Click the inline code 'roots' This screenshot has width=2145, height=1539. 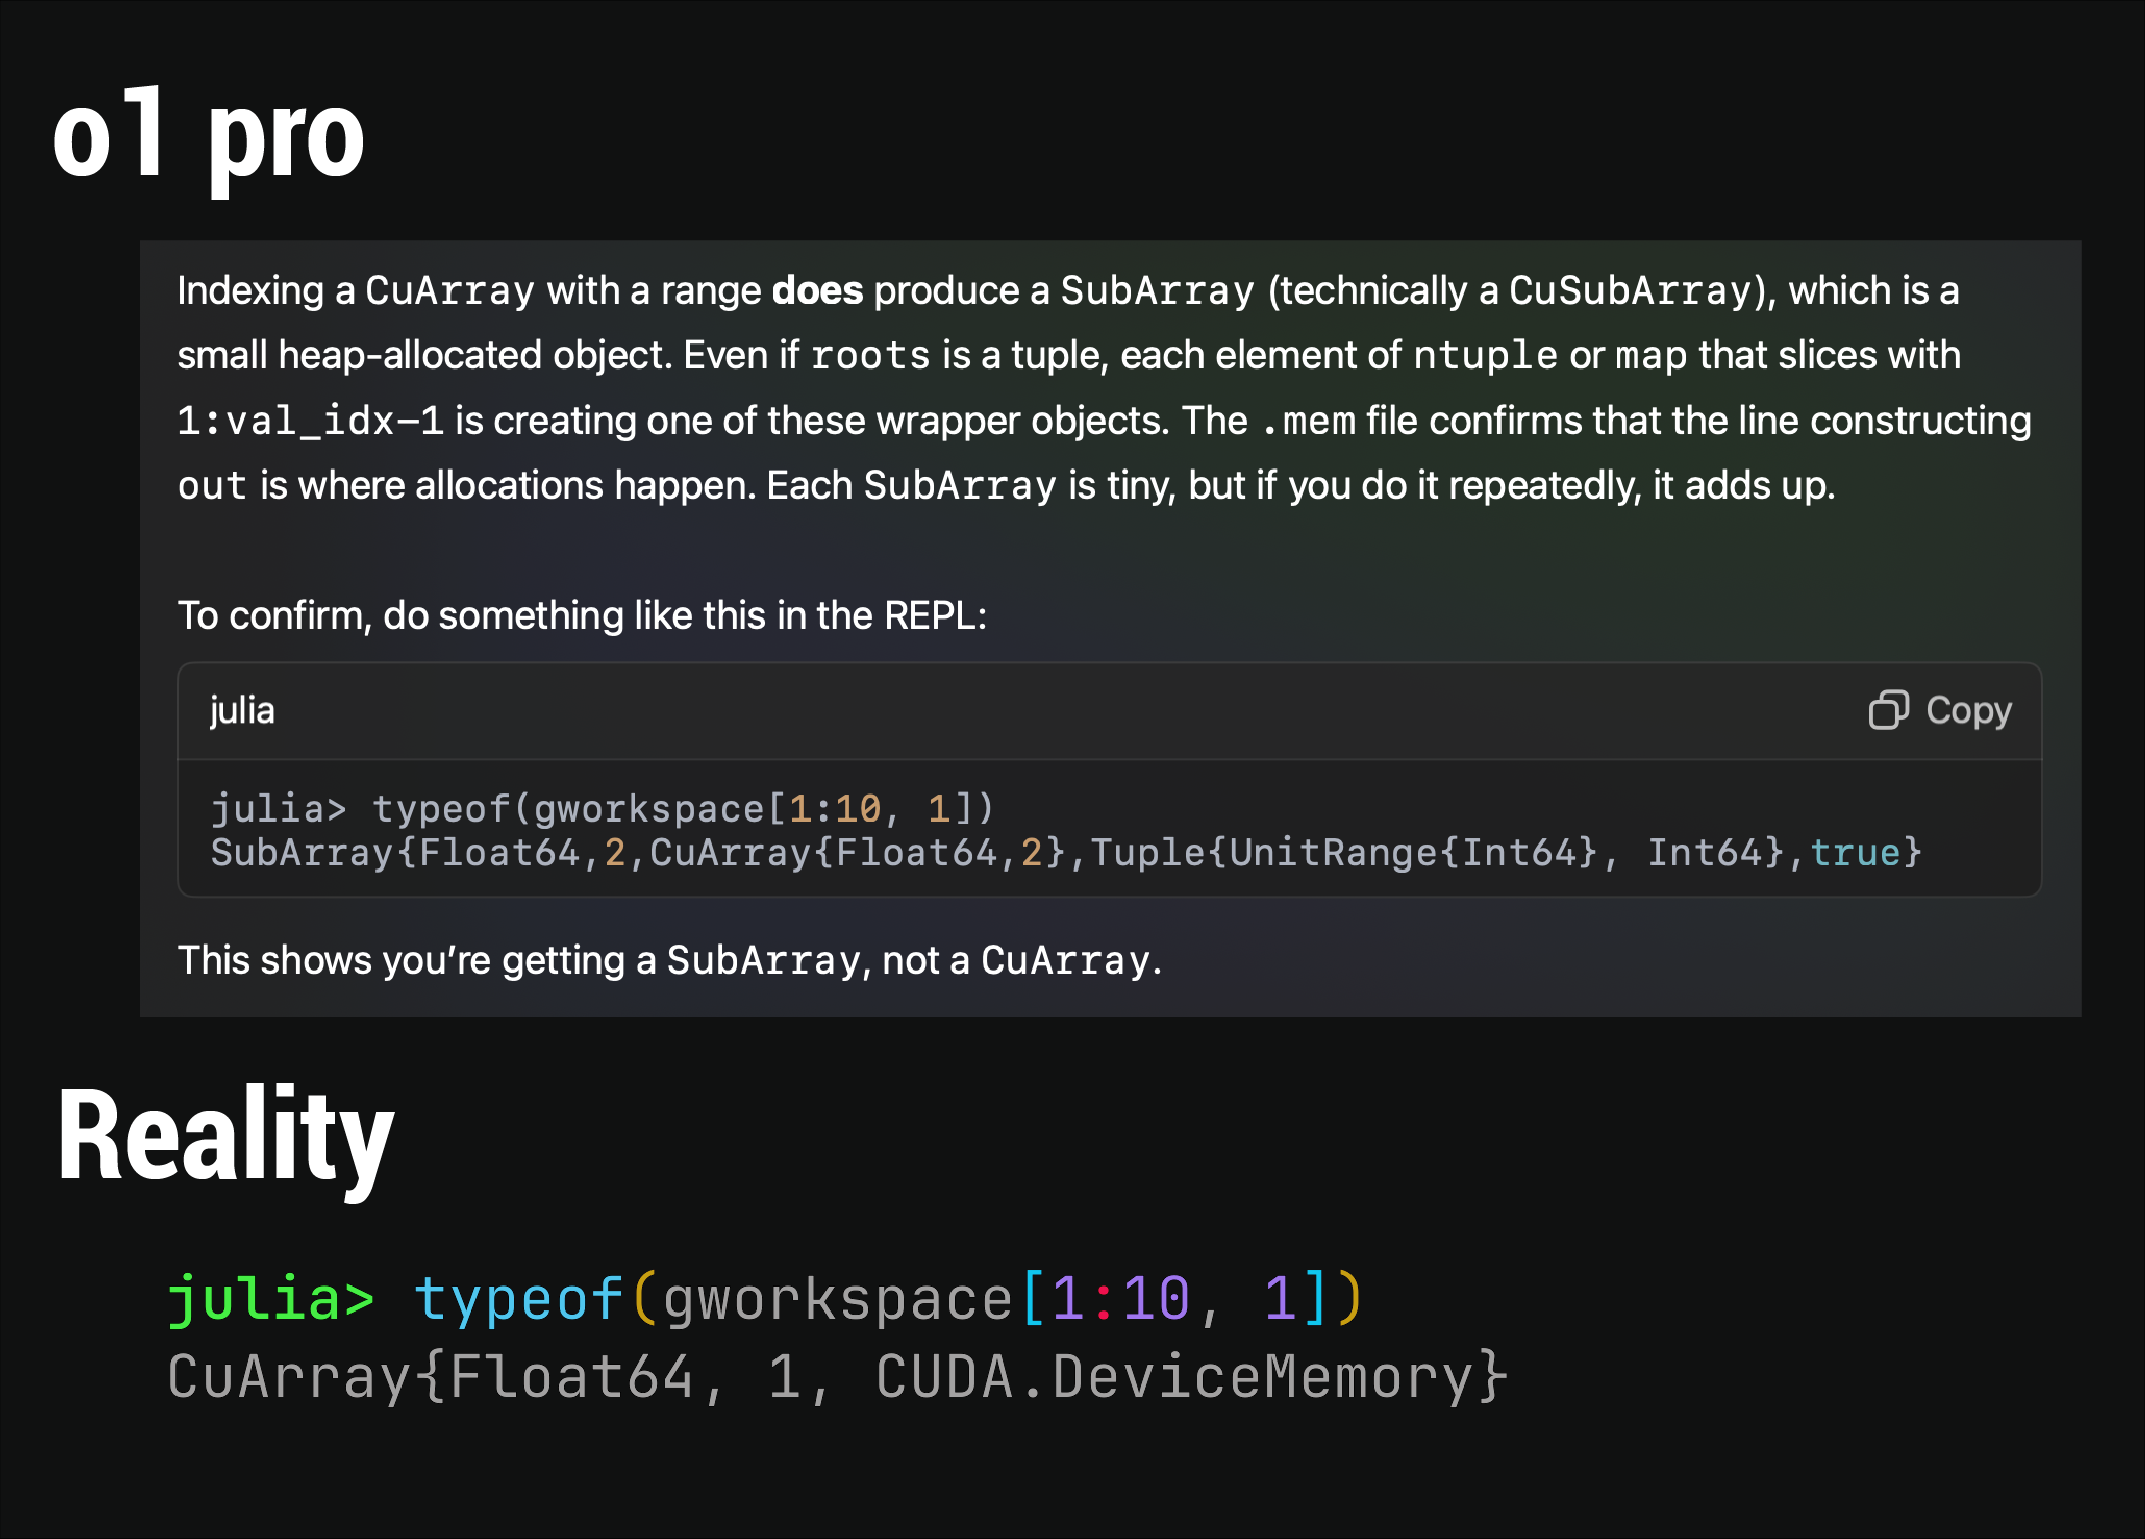[x=870, y=356]
